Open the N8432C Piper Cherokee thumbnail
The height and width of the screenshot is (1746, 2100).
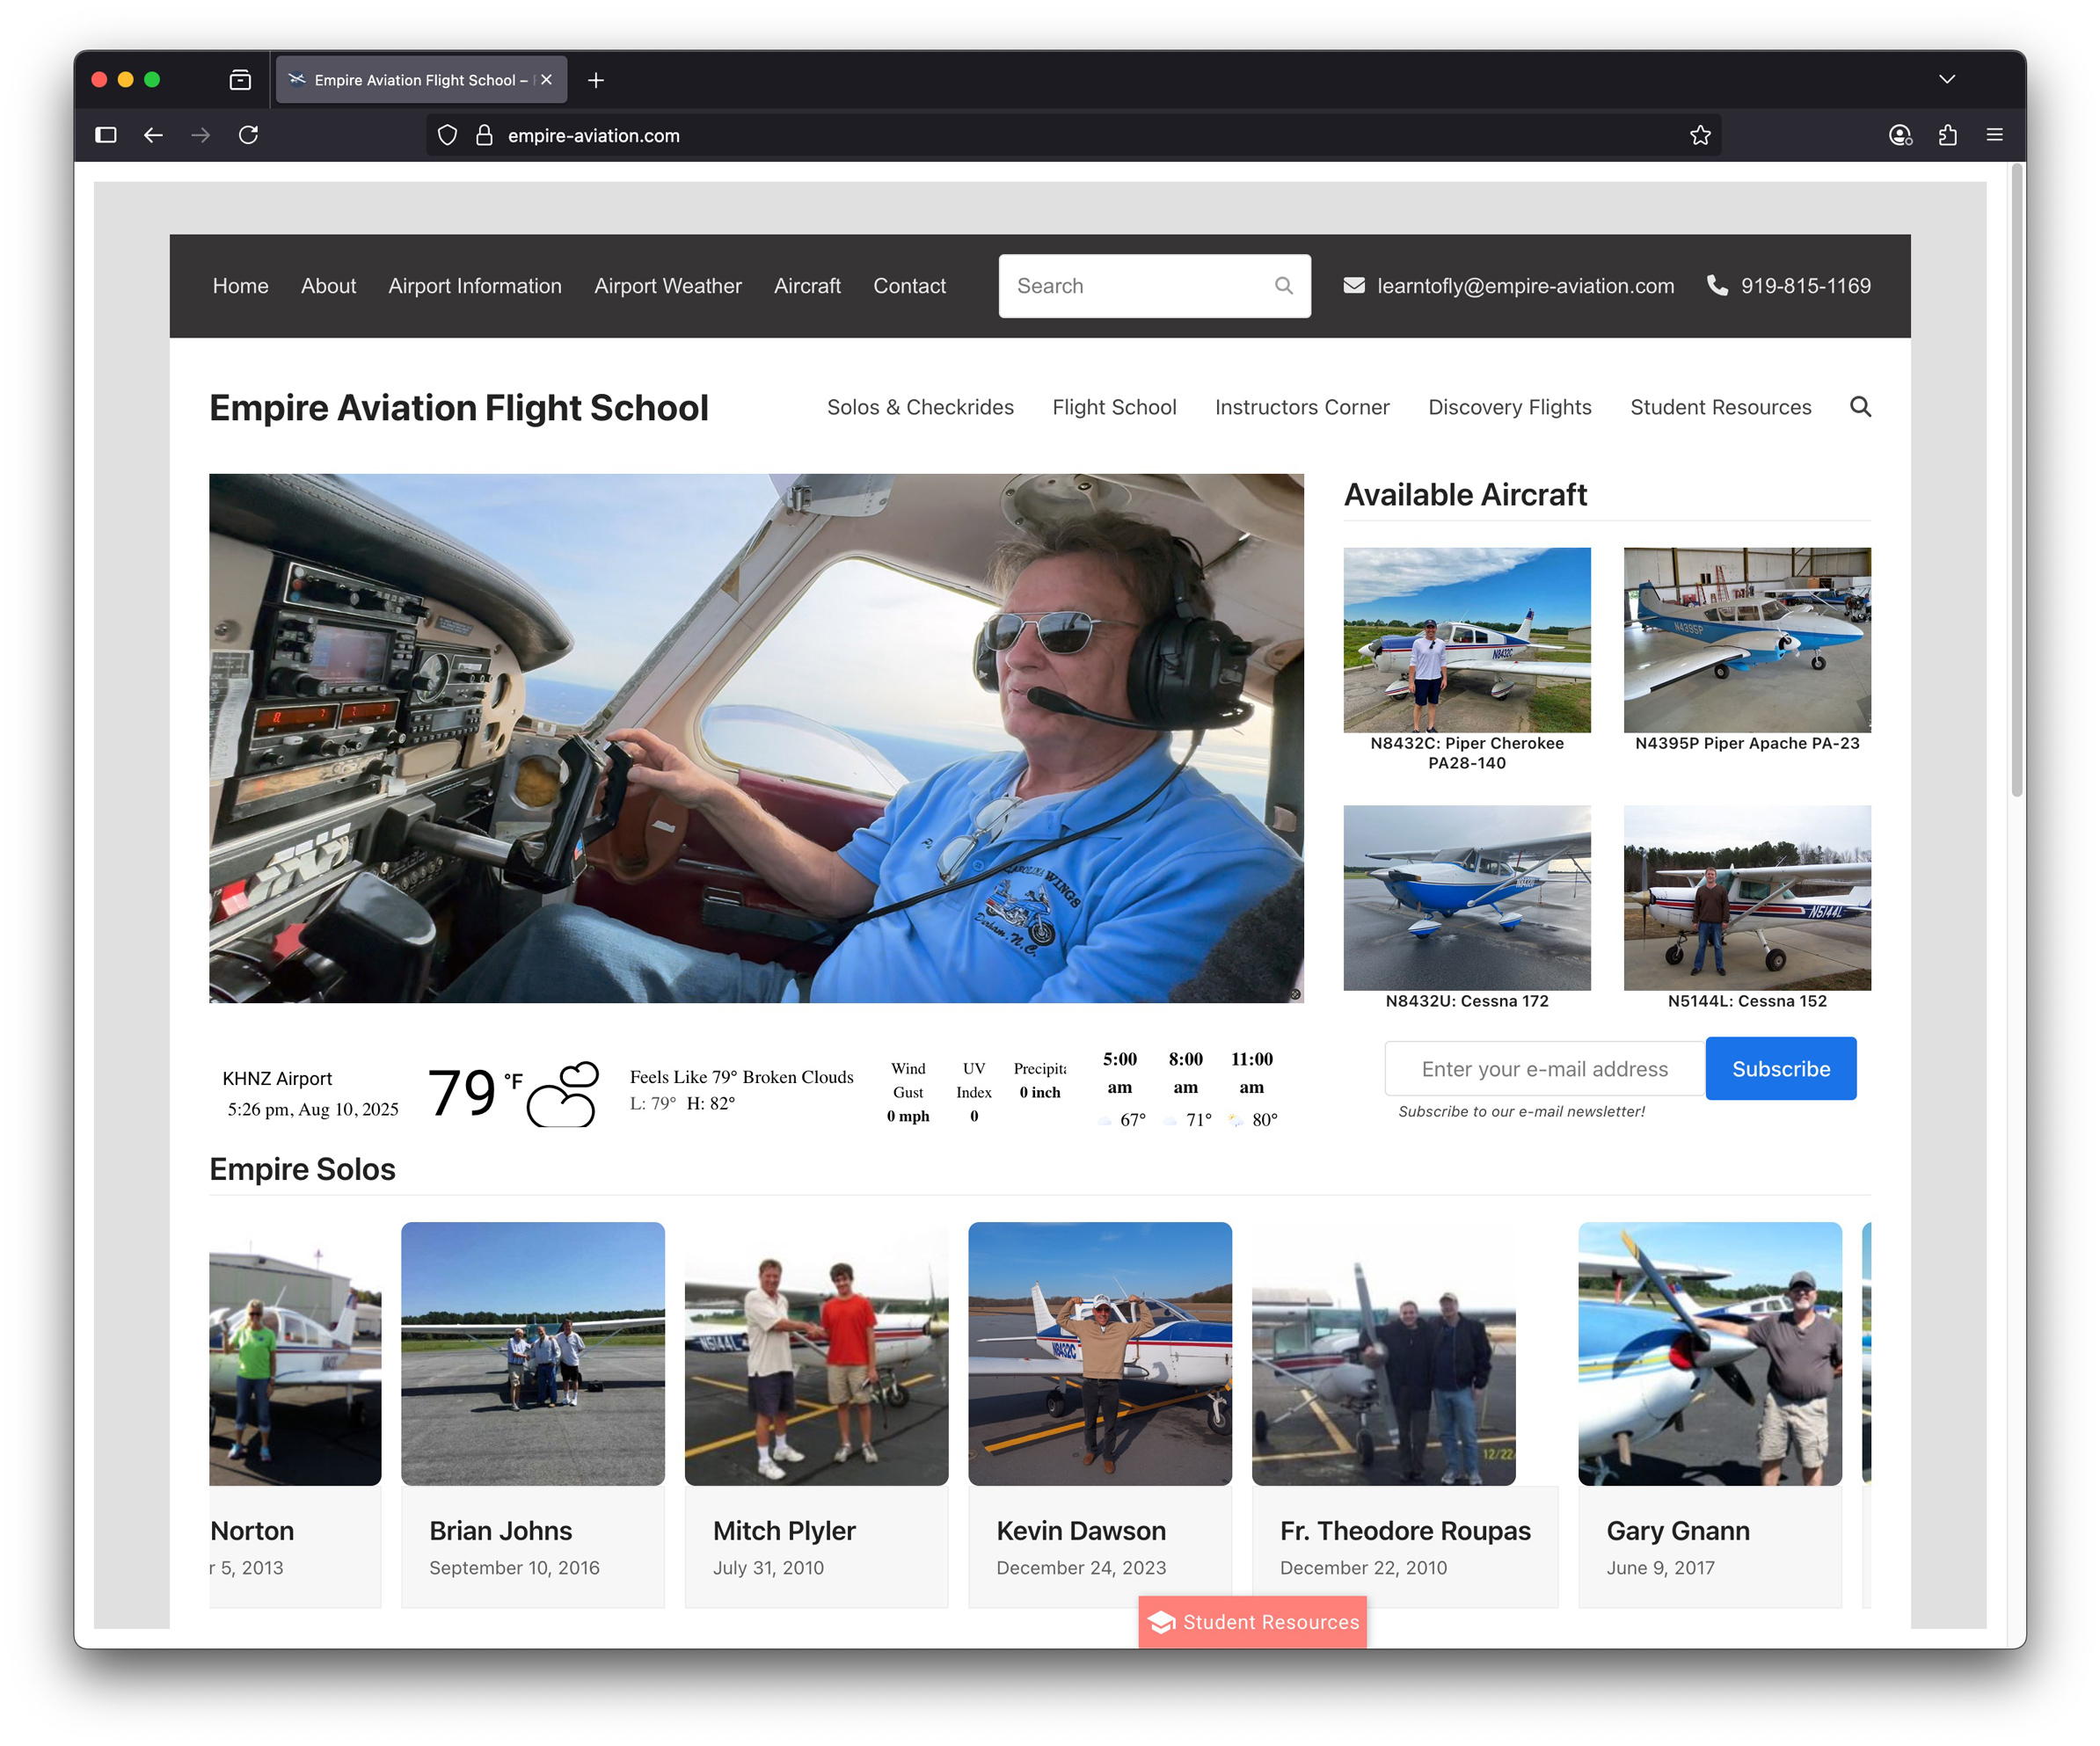pos(1467,640)
